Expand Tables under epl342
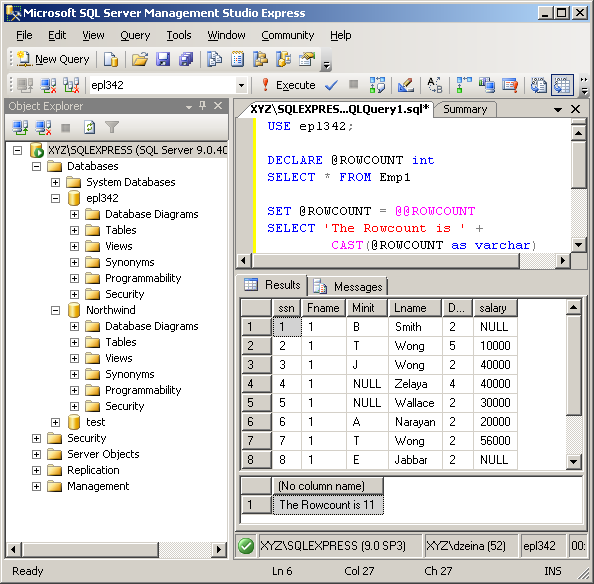 point(75,230)
